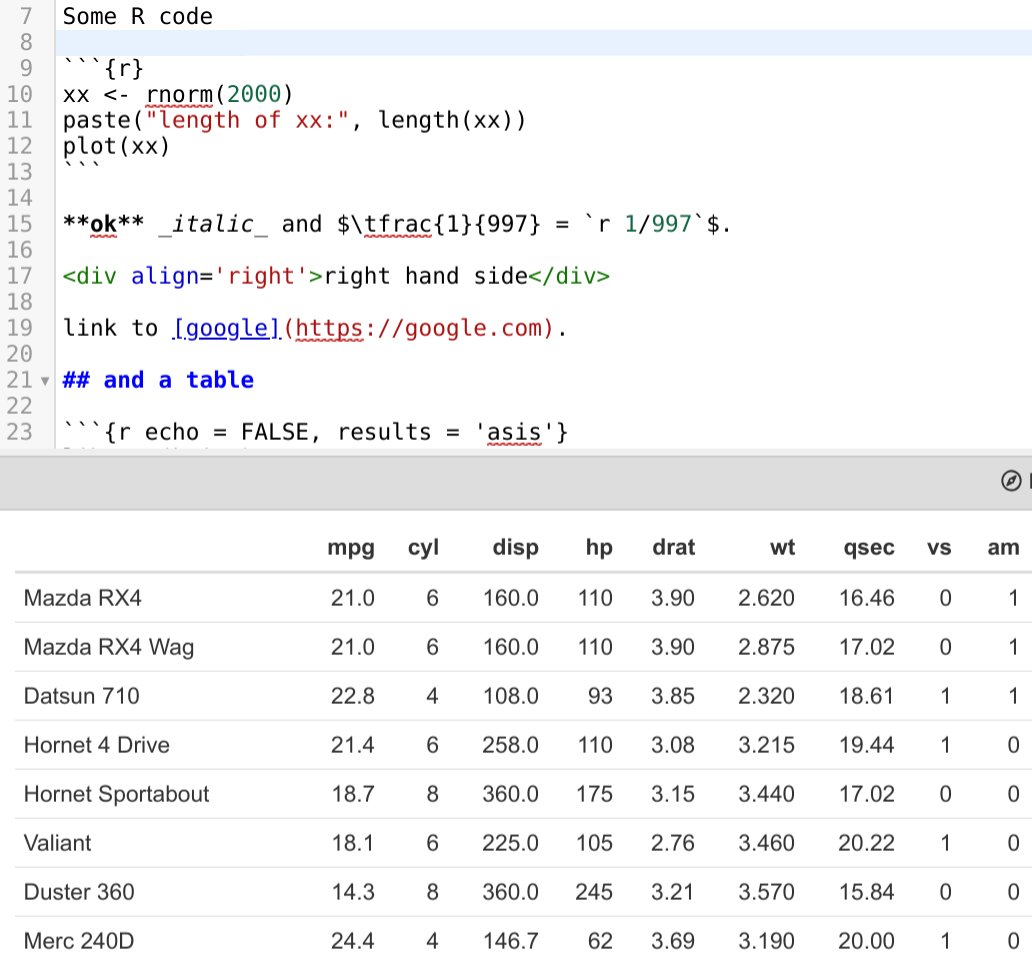Click the wt column header
This screenshot has width=1032, height=958.
tap(783, 547)
